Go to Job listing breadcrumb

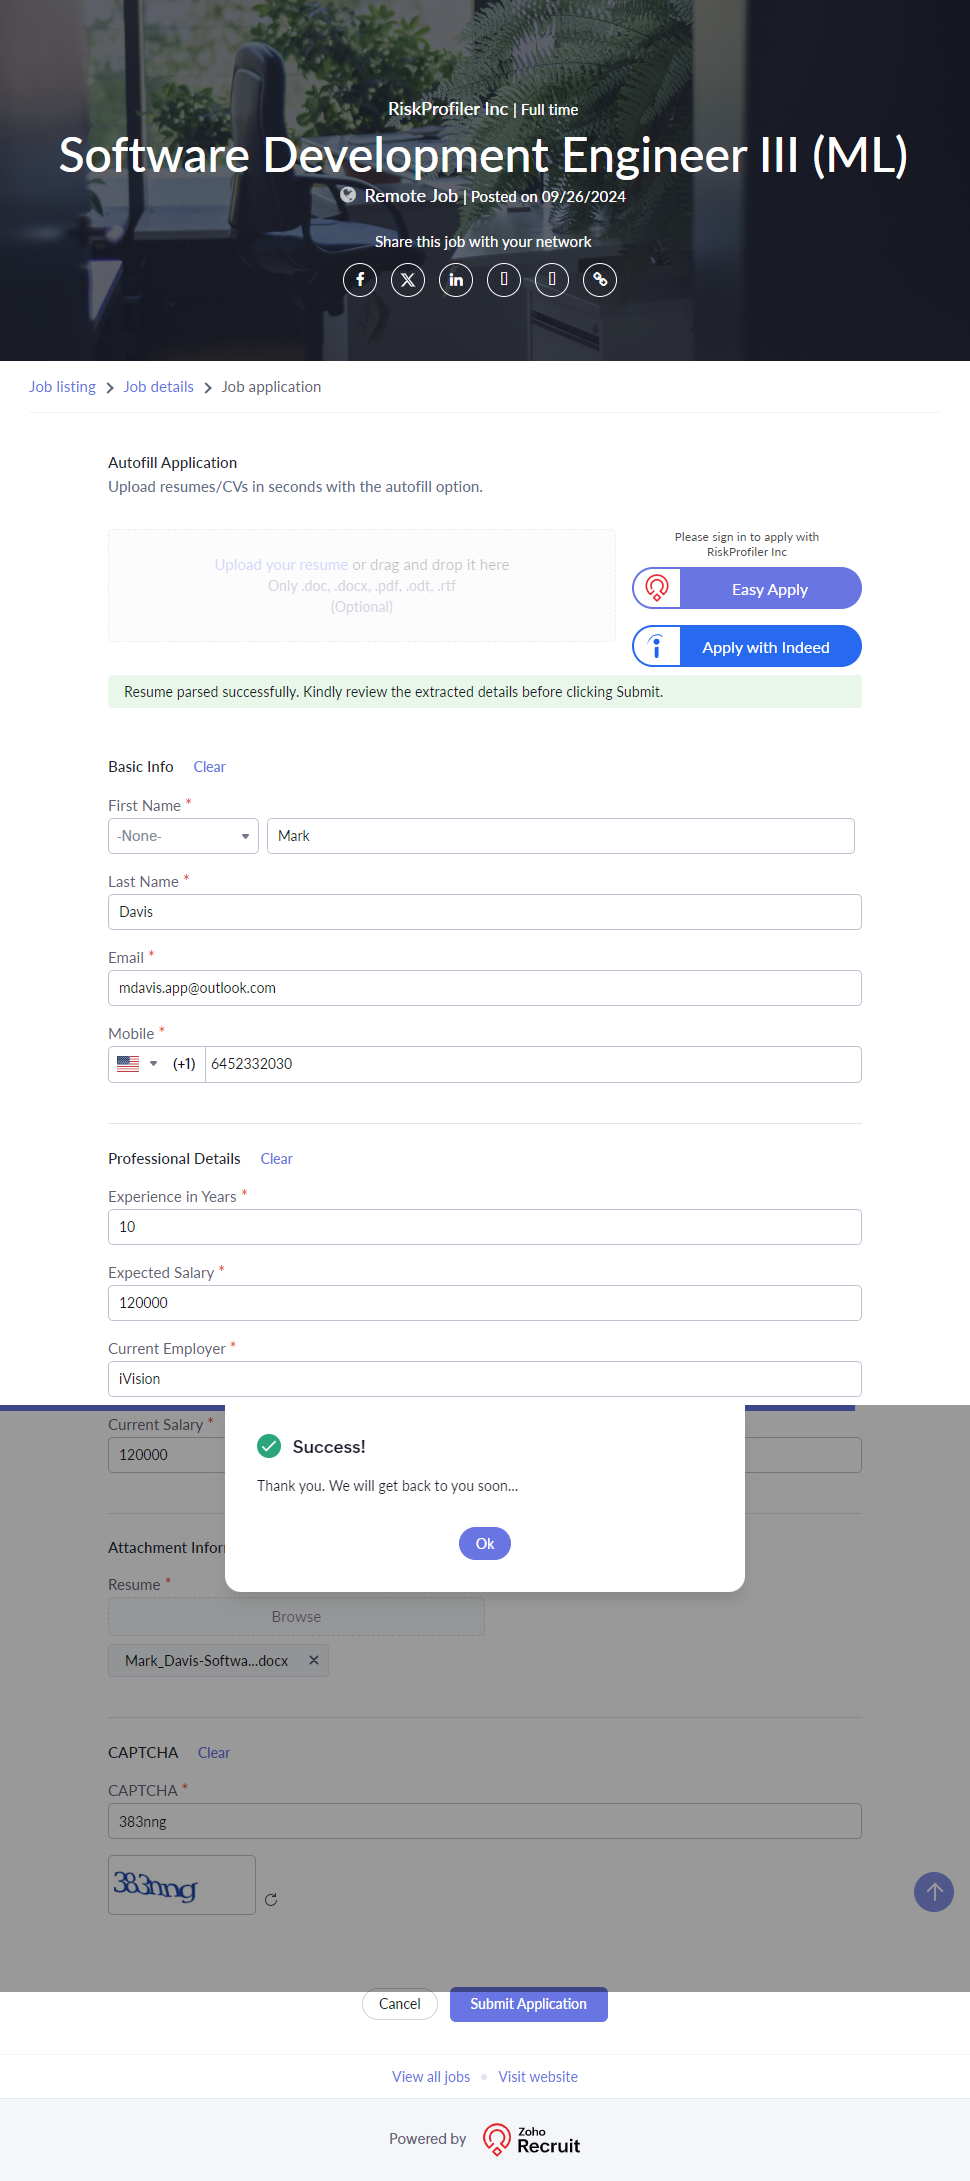pos(62,387)
